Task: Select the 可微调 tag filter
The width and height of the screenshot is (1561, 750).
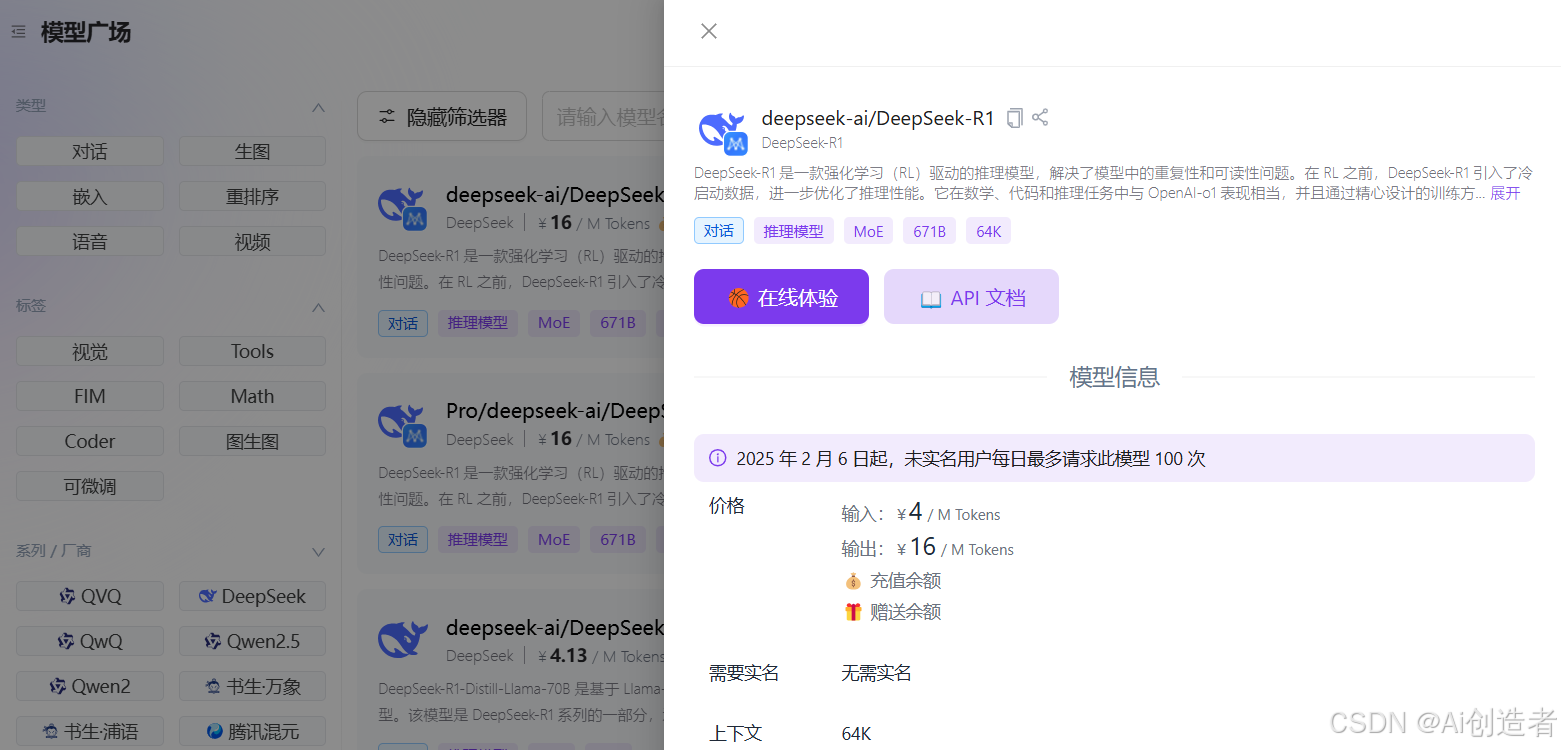Action: 90,486
